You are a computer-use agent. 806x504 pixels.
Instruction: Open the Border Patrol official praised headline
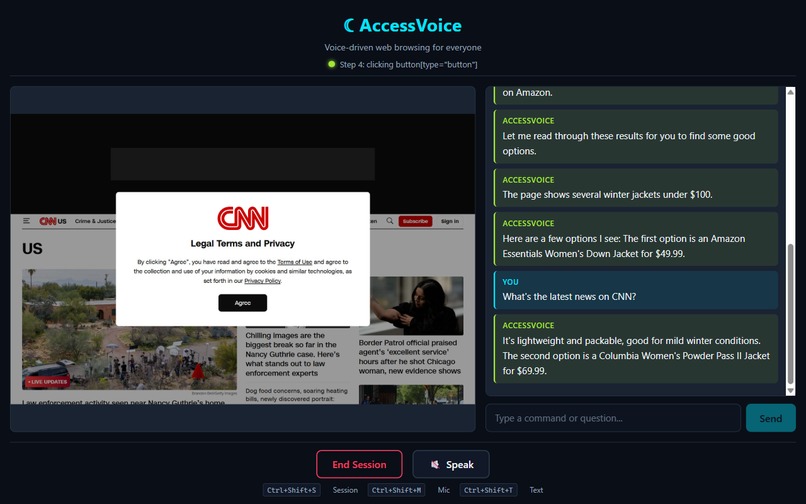point(410,356)
